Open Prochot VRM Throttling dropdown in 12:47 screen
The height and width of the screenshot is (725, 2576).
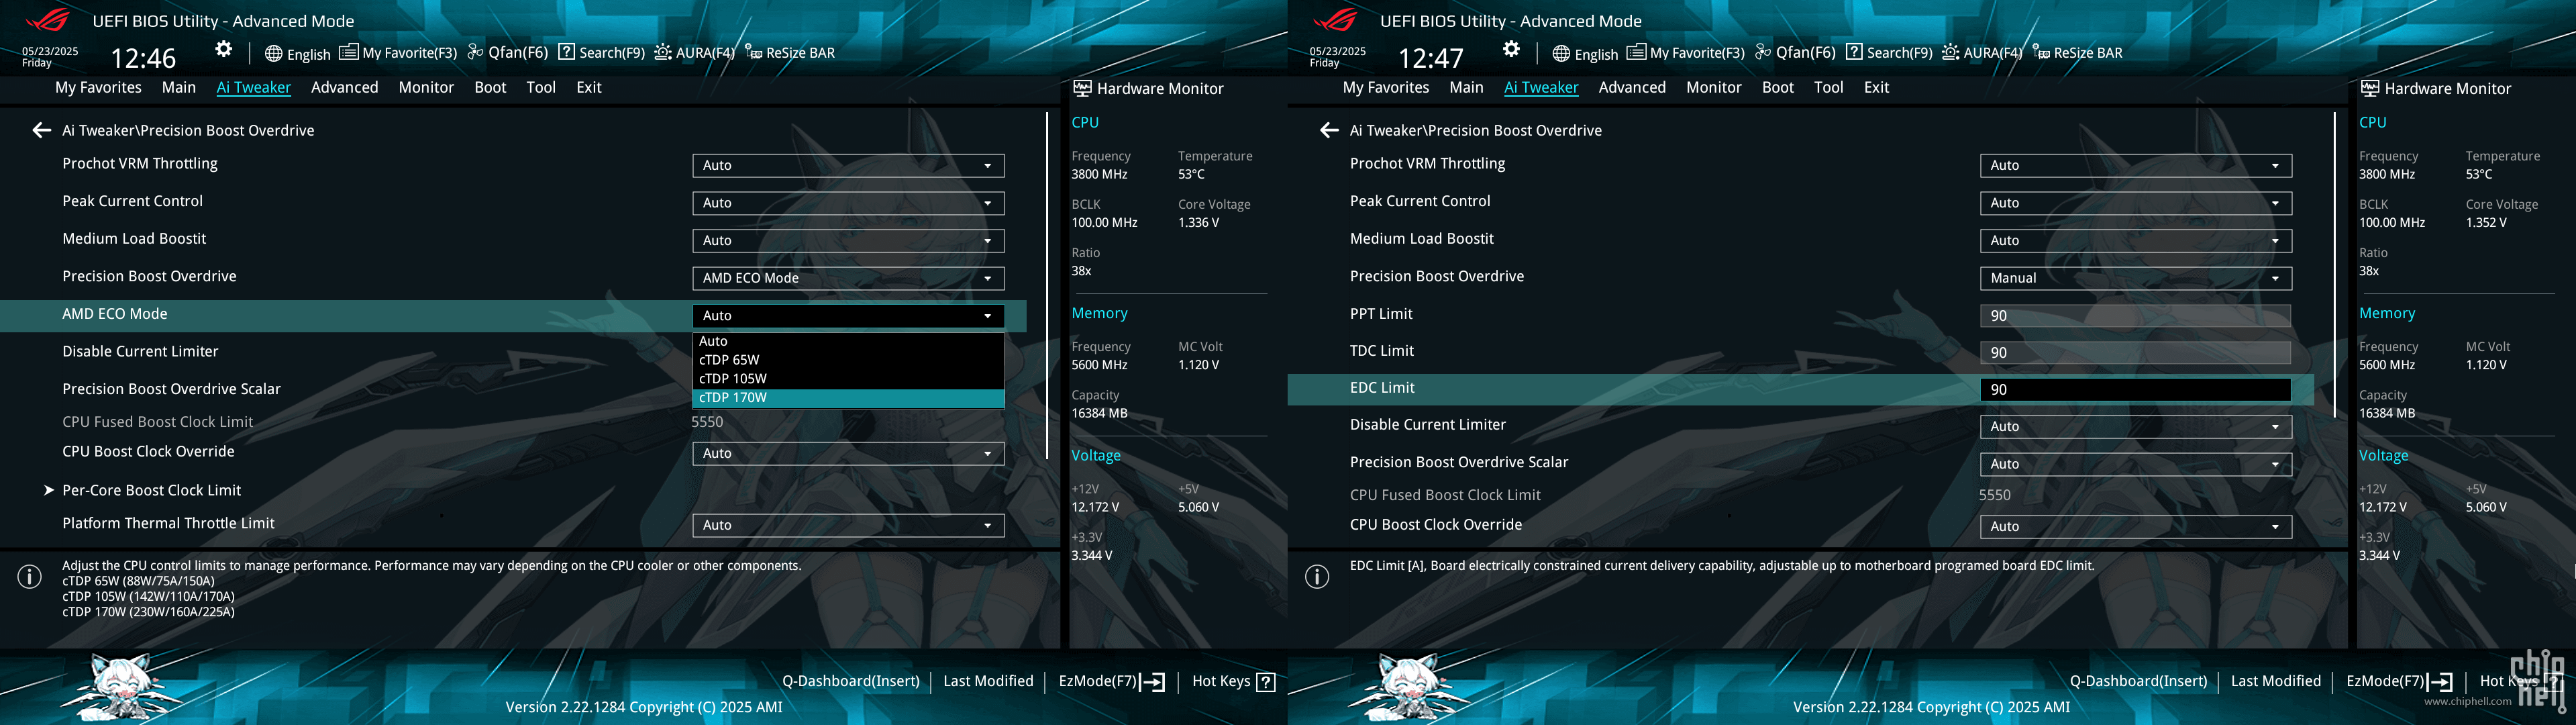coord(2136,165)
